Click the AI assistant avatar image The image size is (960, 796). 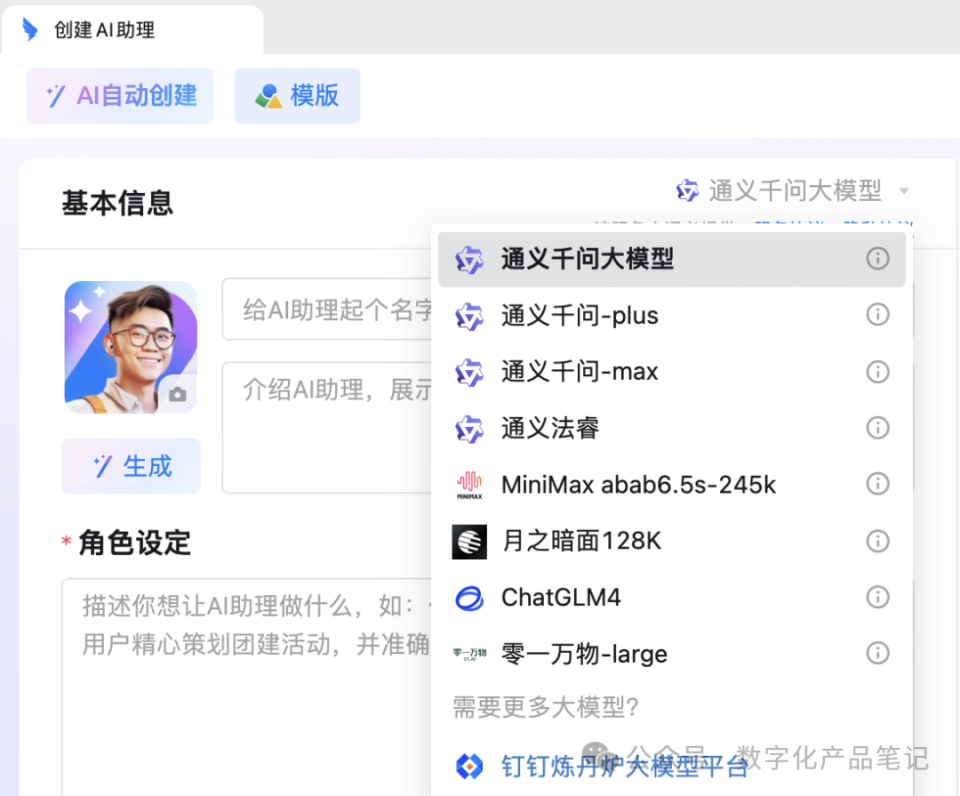131,347
